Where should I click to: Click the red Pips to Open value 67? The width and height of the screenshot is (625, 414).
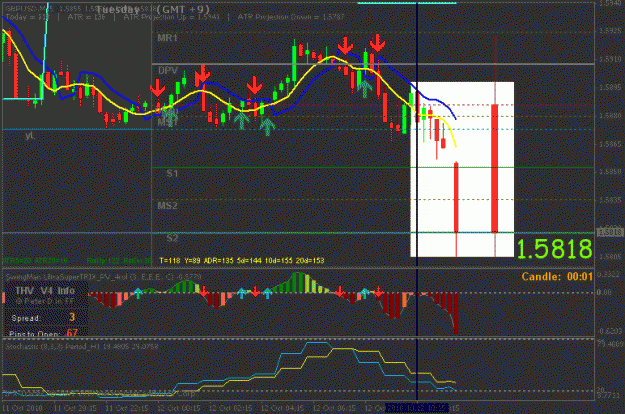(x=72, y=332)
